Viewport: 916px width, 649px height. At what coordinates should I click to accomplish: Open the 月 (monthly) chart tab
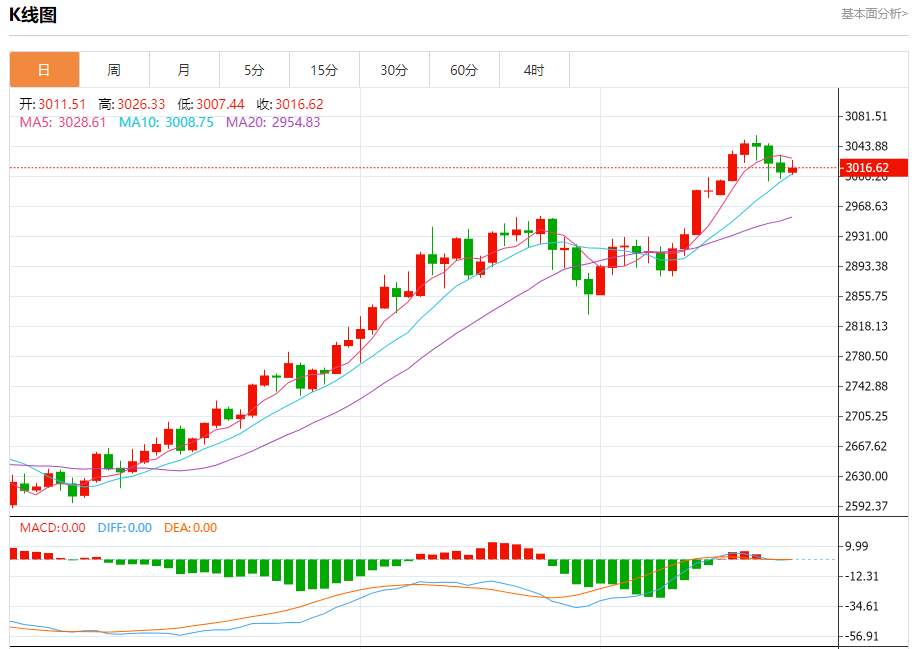click(184, 70)
